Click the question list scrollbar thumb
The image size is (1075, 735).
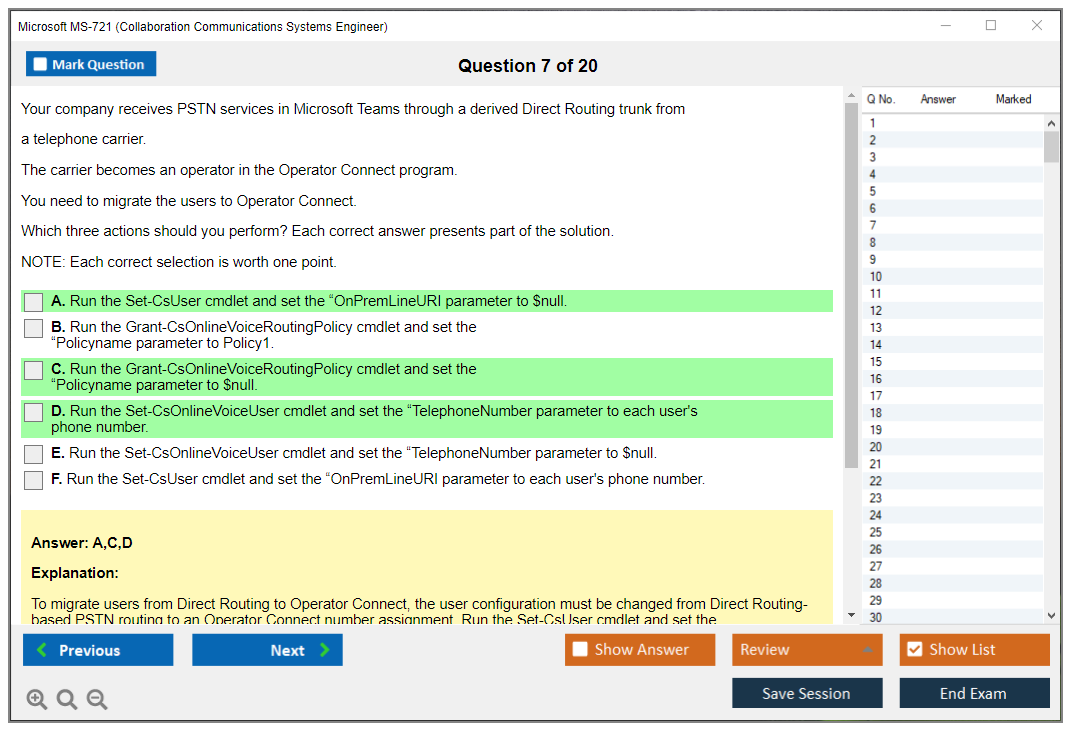(1051, 146)
